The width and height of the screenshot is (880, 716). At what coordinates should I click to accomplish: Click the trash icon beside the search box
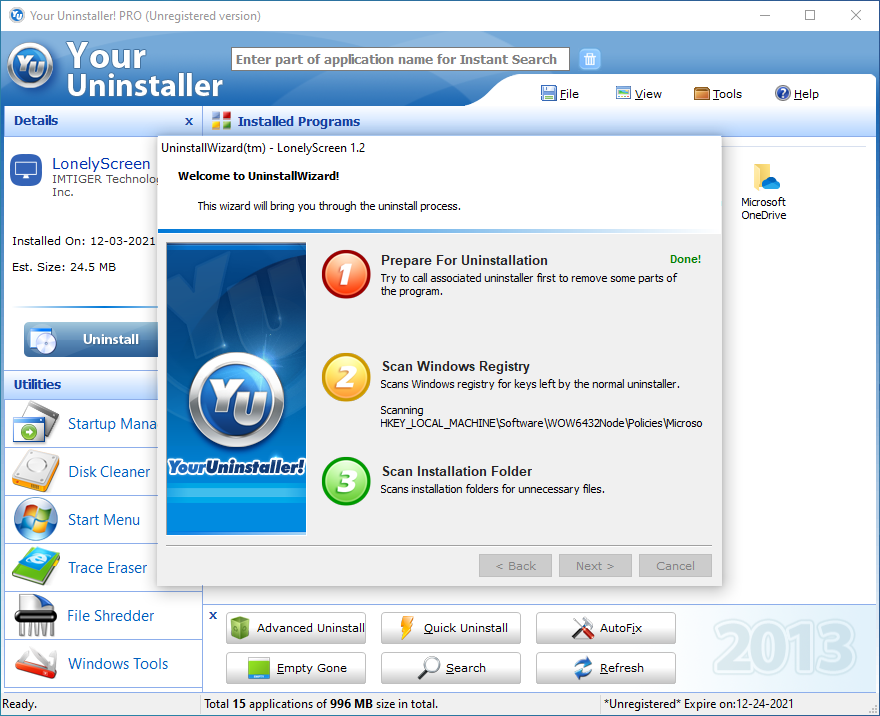tap(590, 59)
